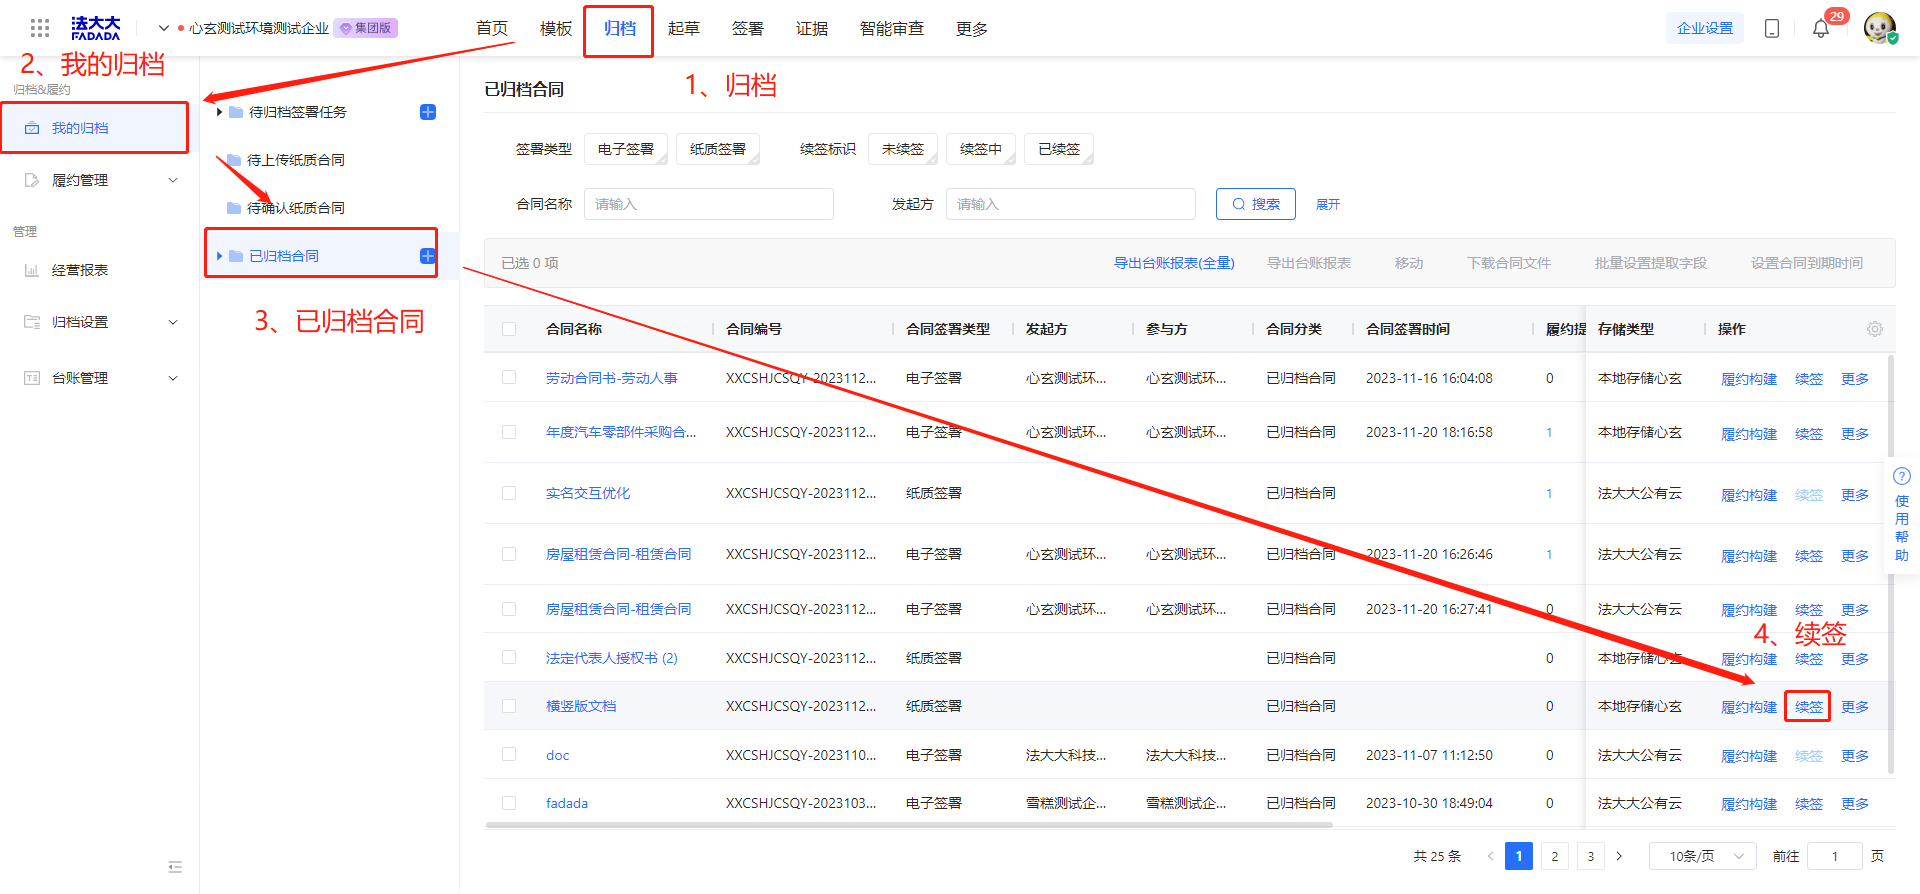
Task: Go to the 起草 tab
Action: [684, 29]
